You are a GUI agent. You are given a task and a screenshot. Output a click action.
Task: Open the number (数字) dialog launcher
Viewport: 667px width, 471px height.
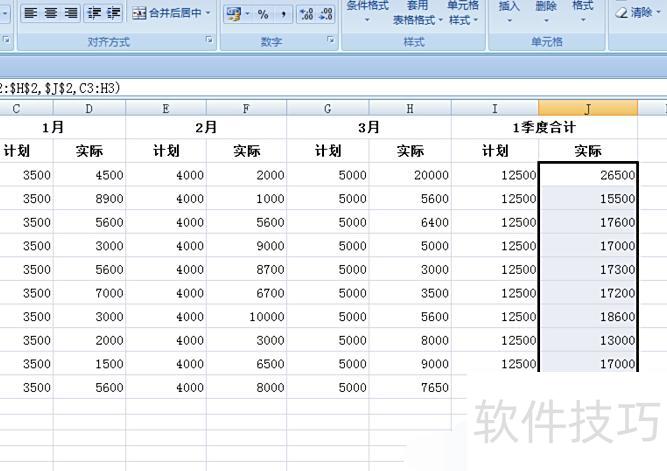pos(331,41)
